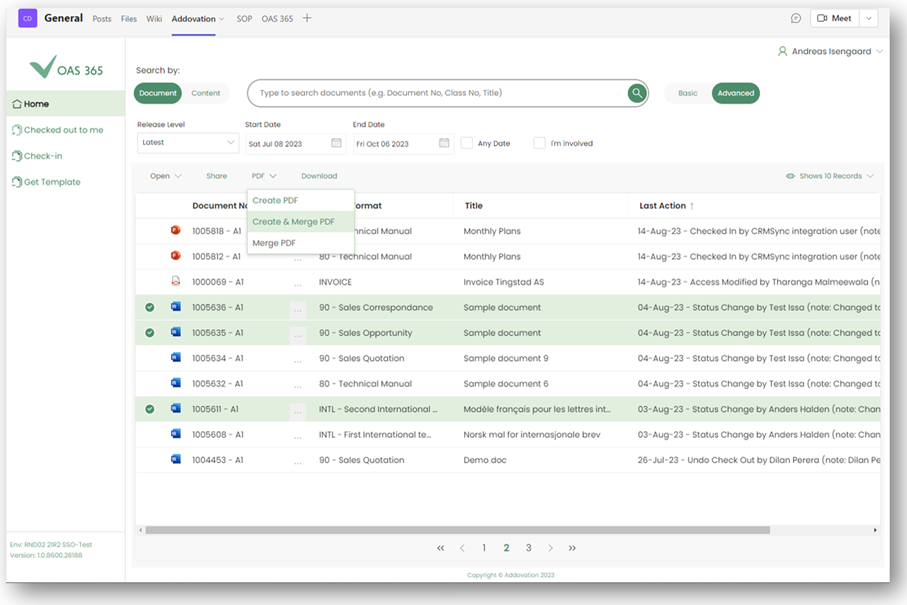This screenshot has width=907, height=605.
Task: Click the Word icon for document 1004453
Action: point(176,460)
